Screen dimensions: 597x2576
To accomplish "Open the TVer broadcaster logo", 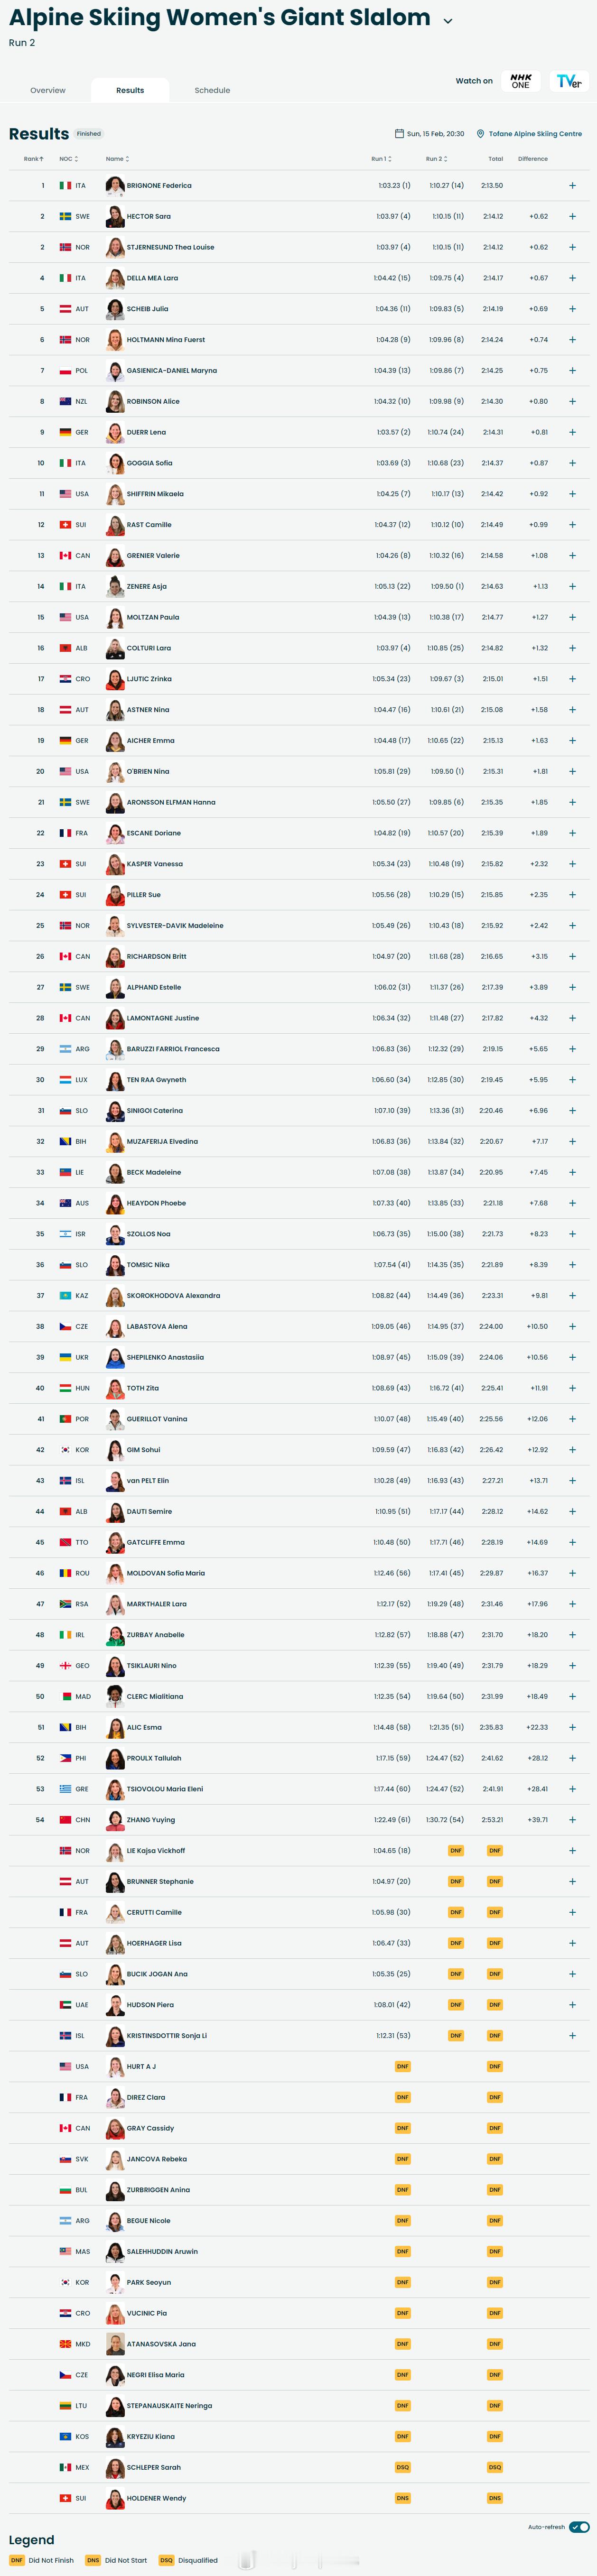I will pyautogui.click(x=569, y=81).
